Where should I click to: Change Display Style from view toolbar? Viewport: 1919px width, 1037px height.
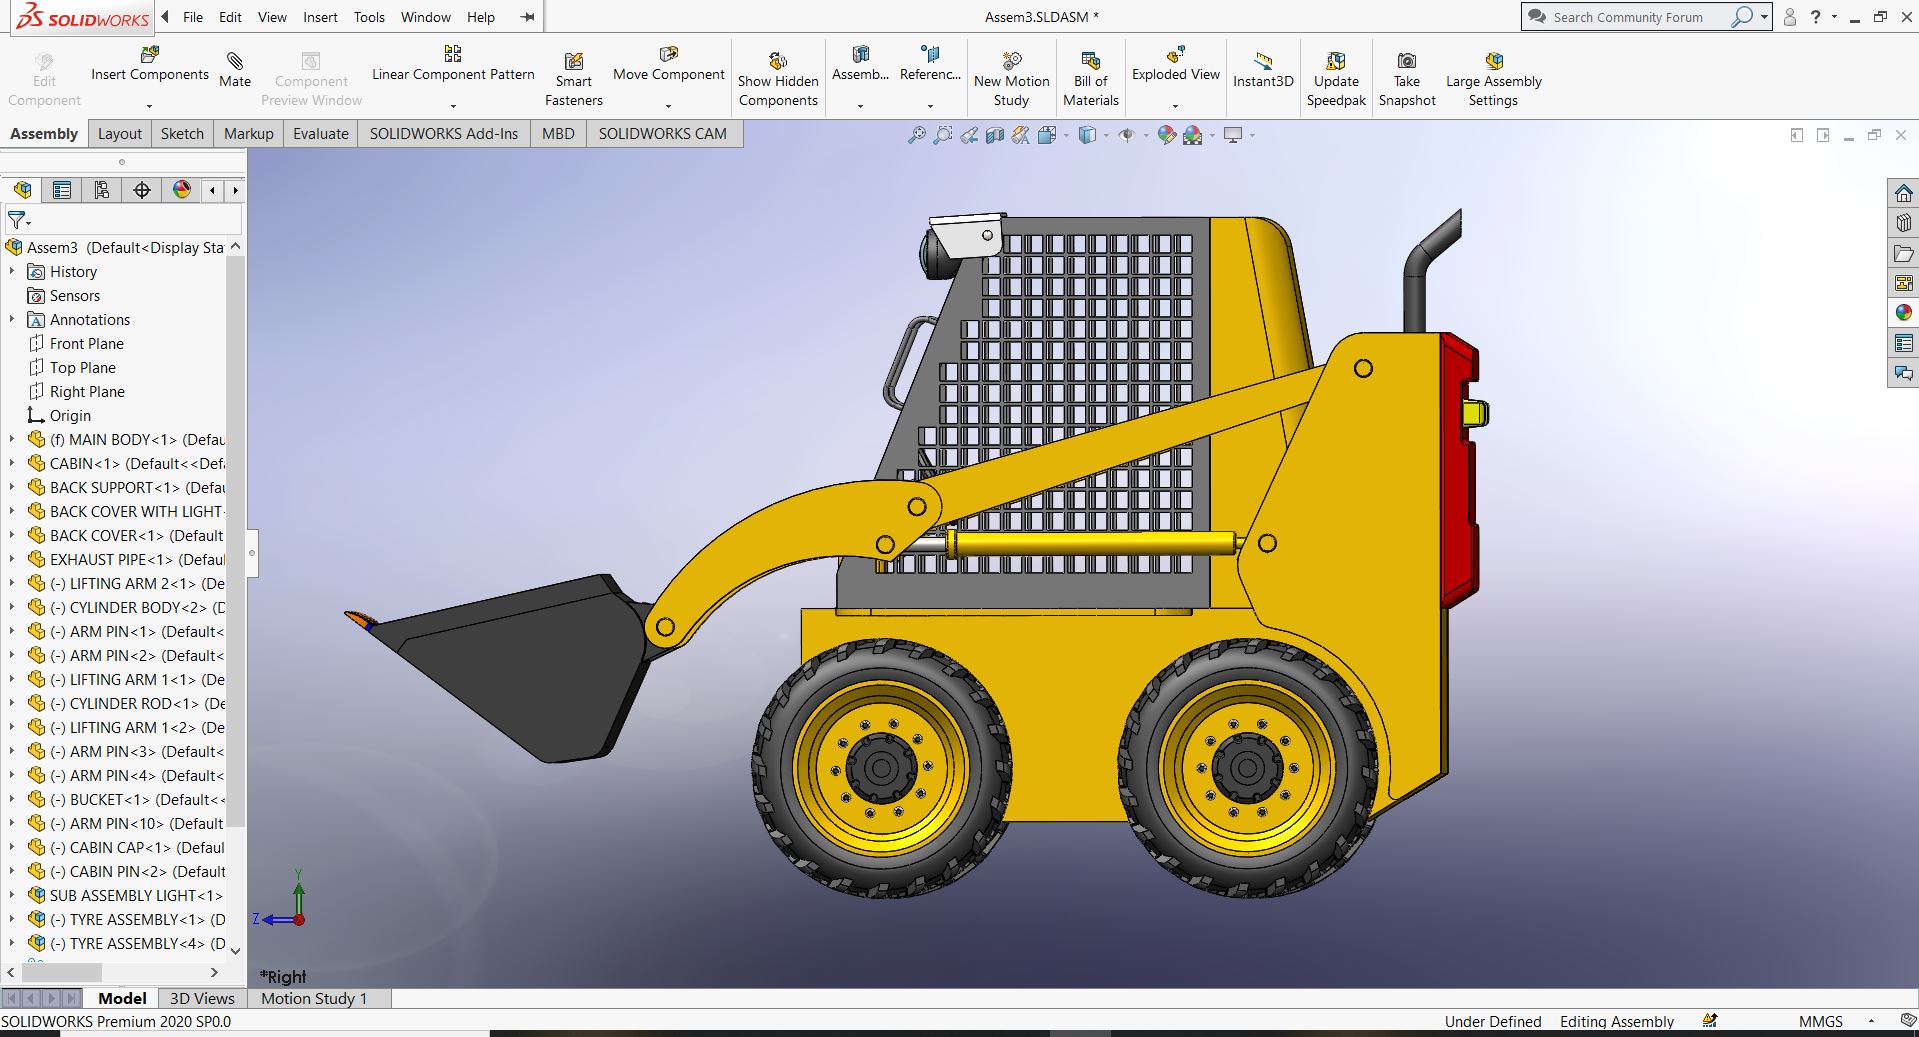[1087, 135]
